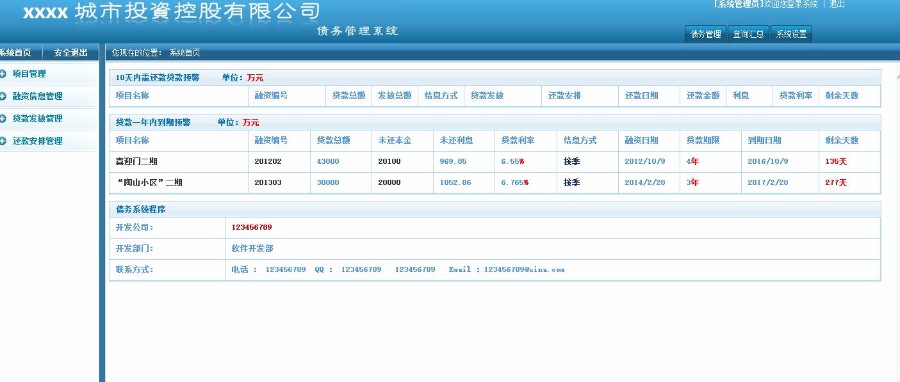Click unpaid interest 1052.06

point(456,183)
